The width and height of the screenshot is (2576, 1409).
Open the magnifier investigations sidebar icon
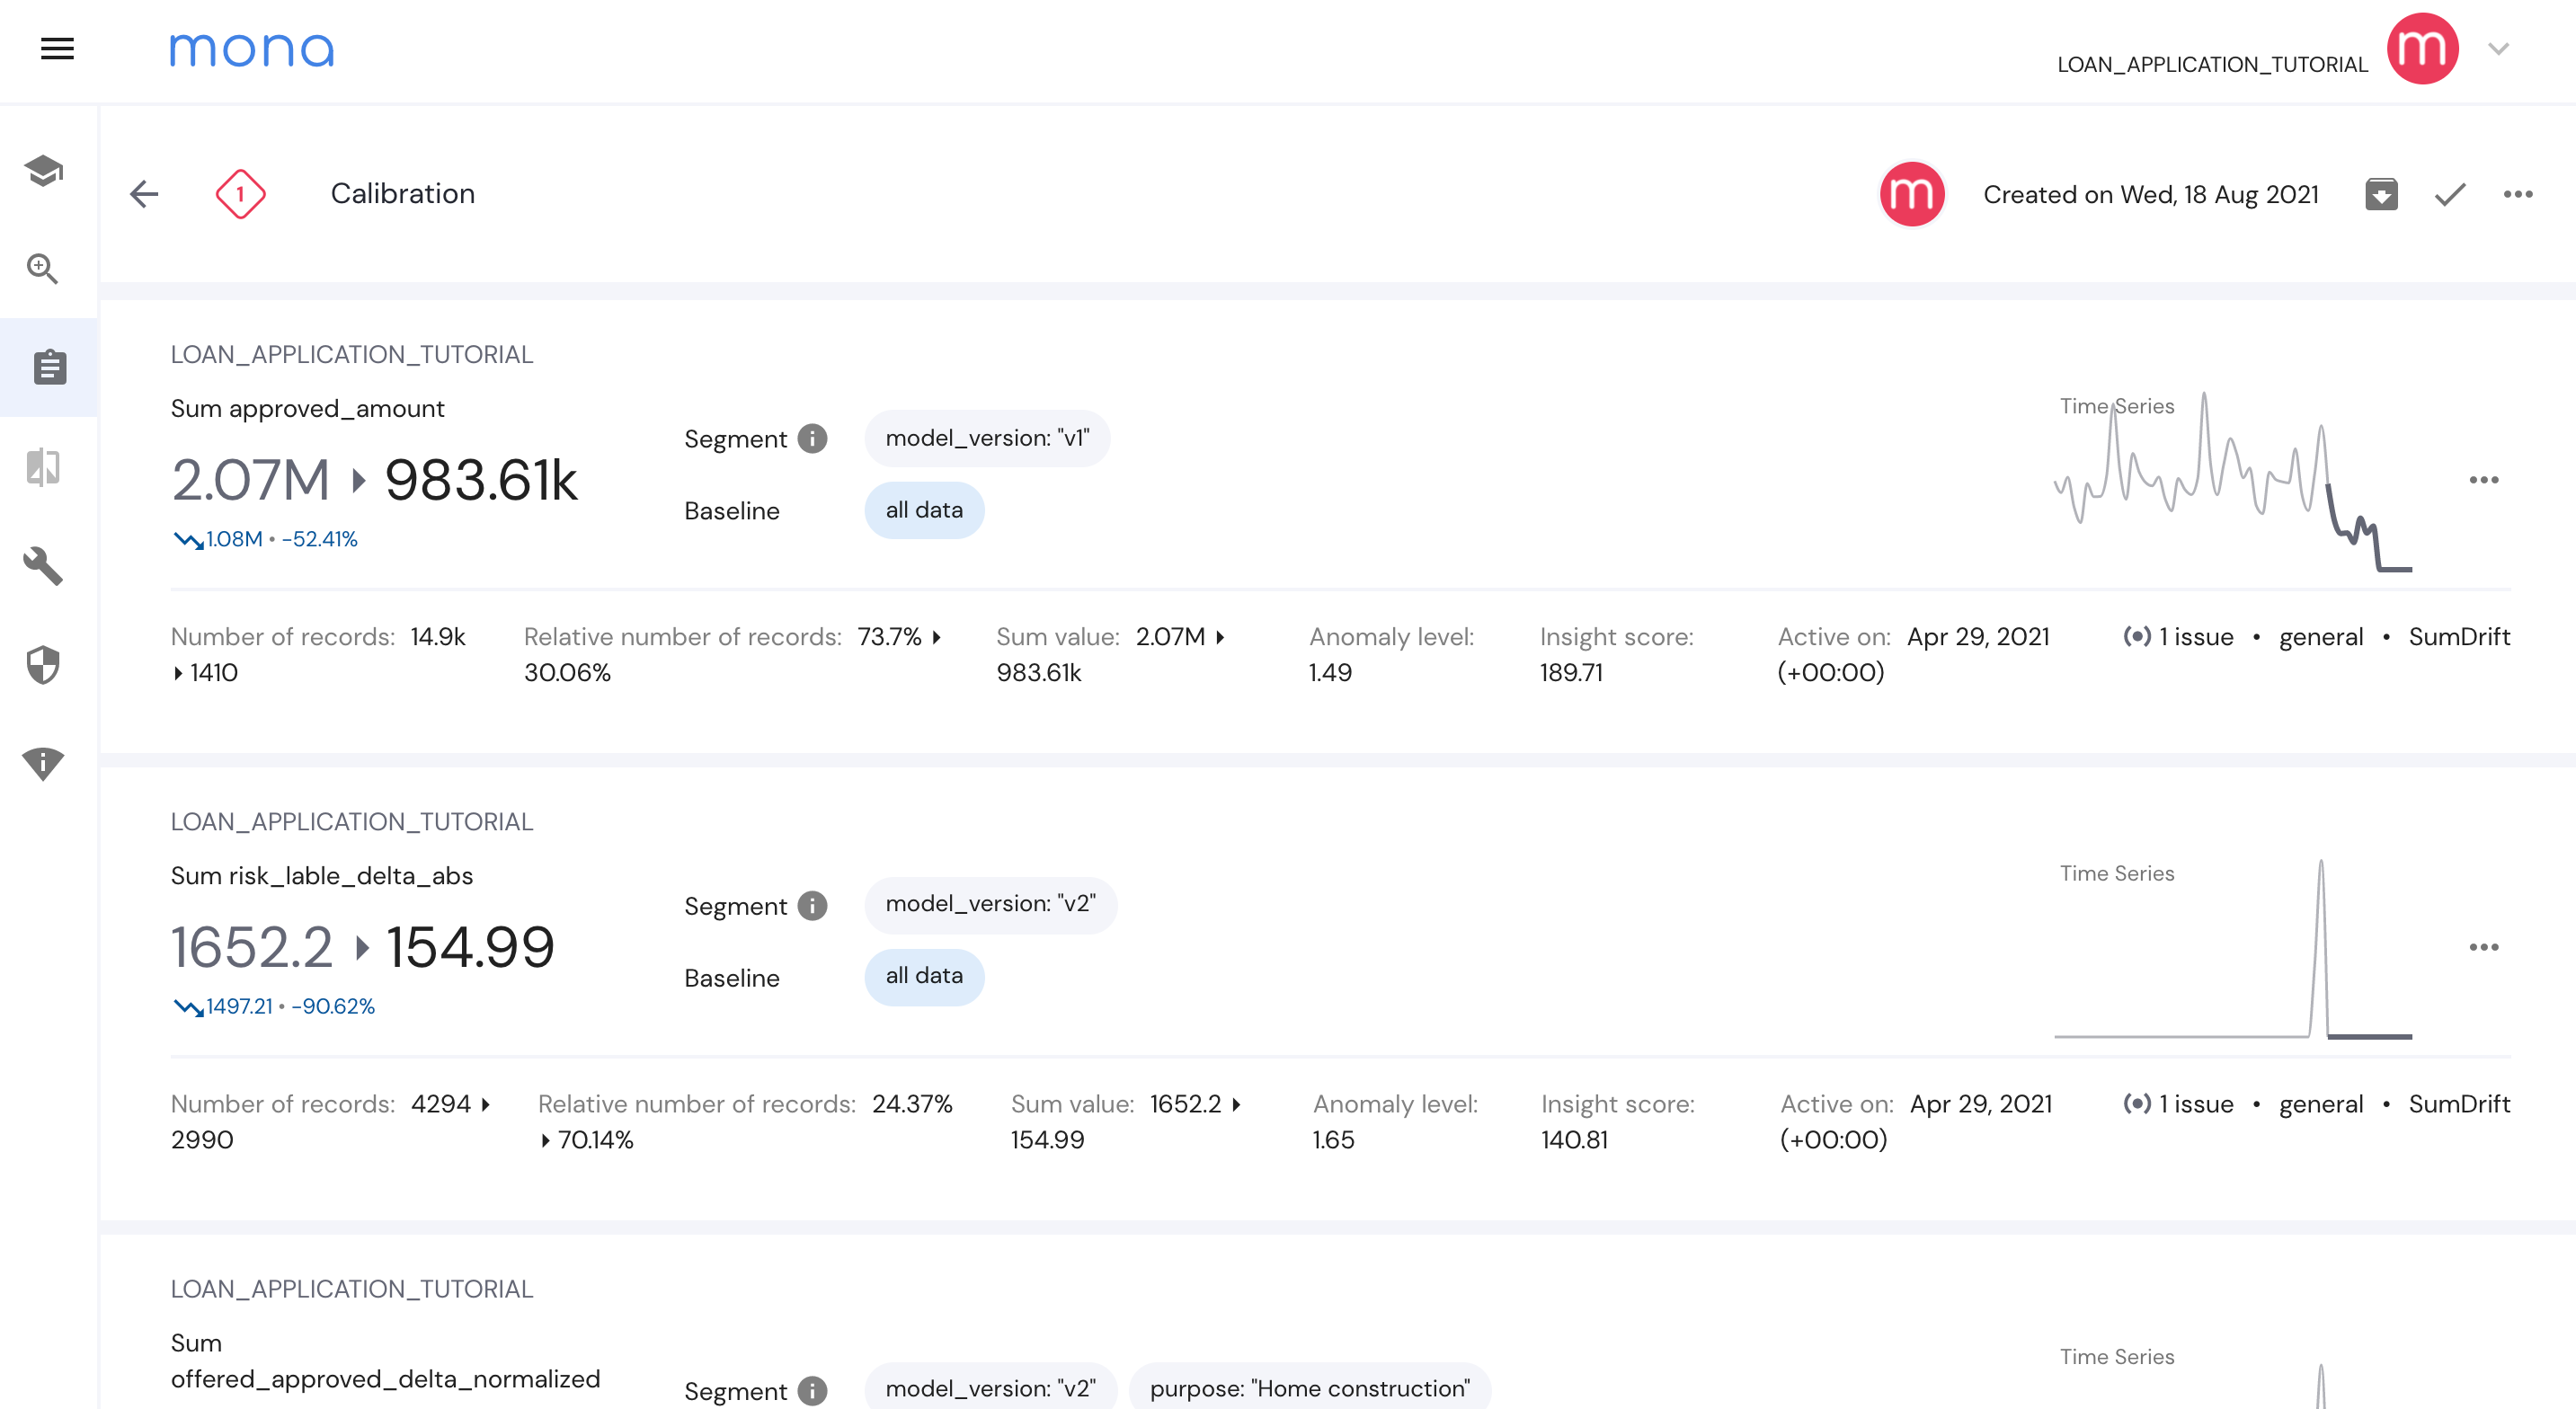click(x=43, y=268)
